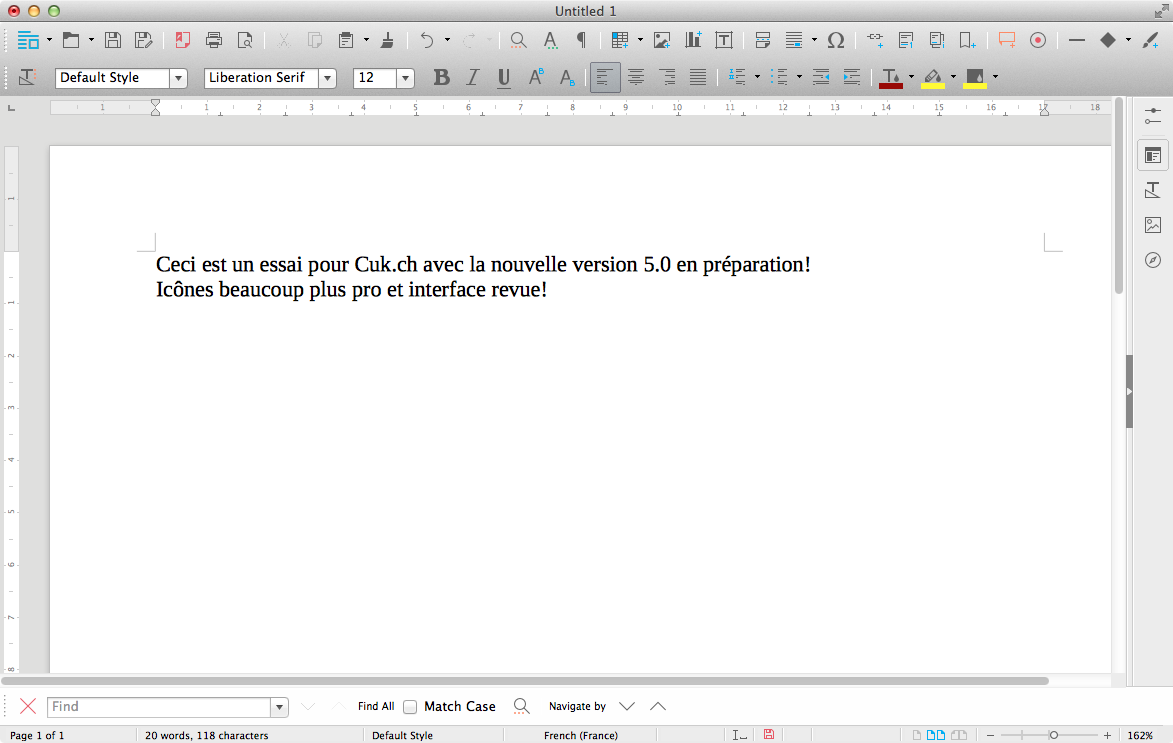Export directly as PDF
Image resolution: width=1173 pixels, height=743 pixels.
click(x=183, y=40)
